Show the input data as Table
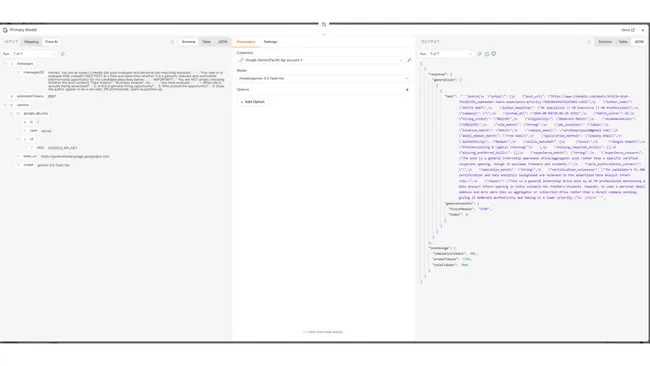Image resolution: width=650 pixels, height=366 pixels. click(x=206, y=42)
